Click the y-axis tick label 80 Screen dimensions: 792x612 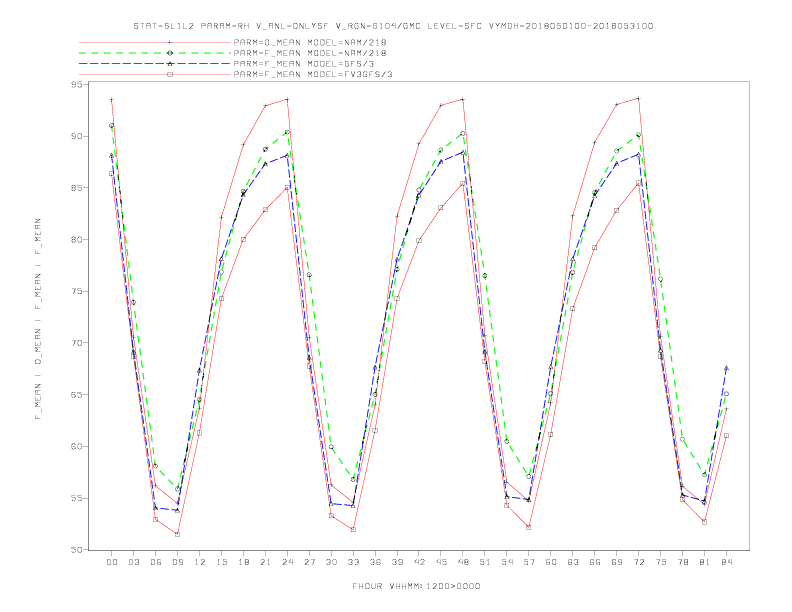[x=76, y=239]
